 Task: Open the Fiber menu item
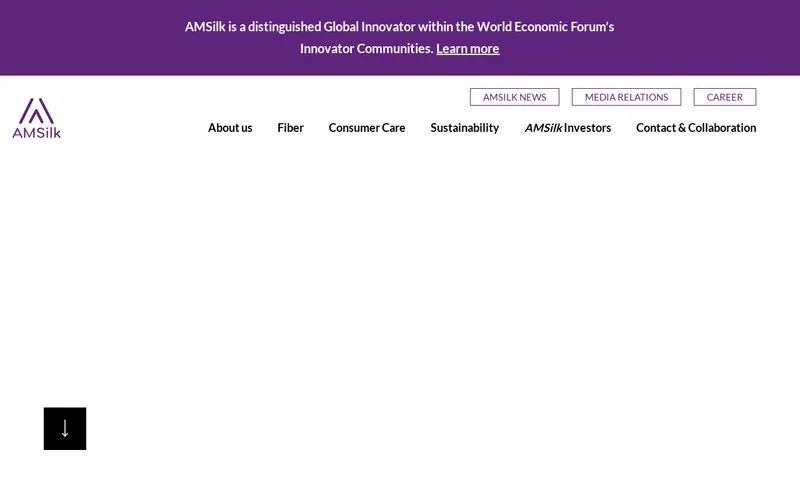pyautogui.click(x=290, y=128)
